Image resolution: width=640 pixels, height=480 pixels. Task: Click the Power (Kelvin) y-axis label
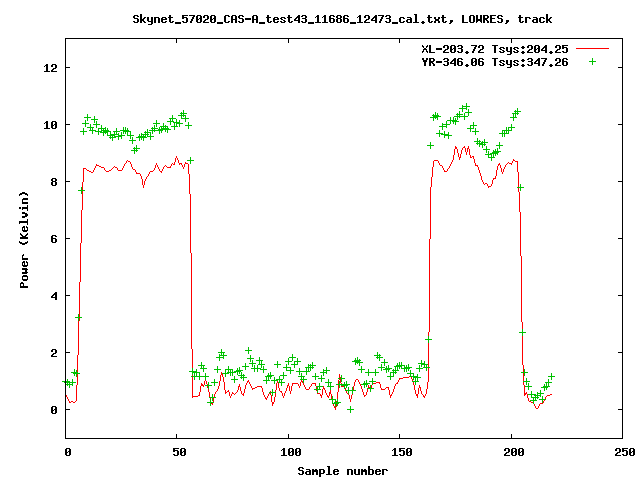pos(24,240)
